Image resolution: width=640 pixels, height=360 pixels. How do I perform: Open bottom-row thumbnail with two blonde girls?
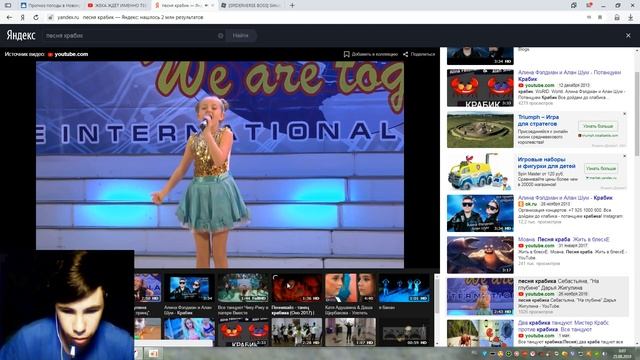(189, 329)
